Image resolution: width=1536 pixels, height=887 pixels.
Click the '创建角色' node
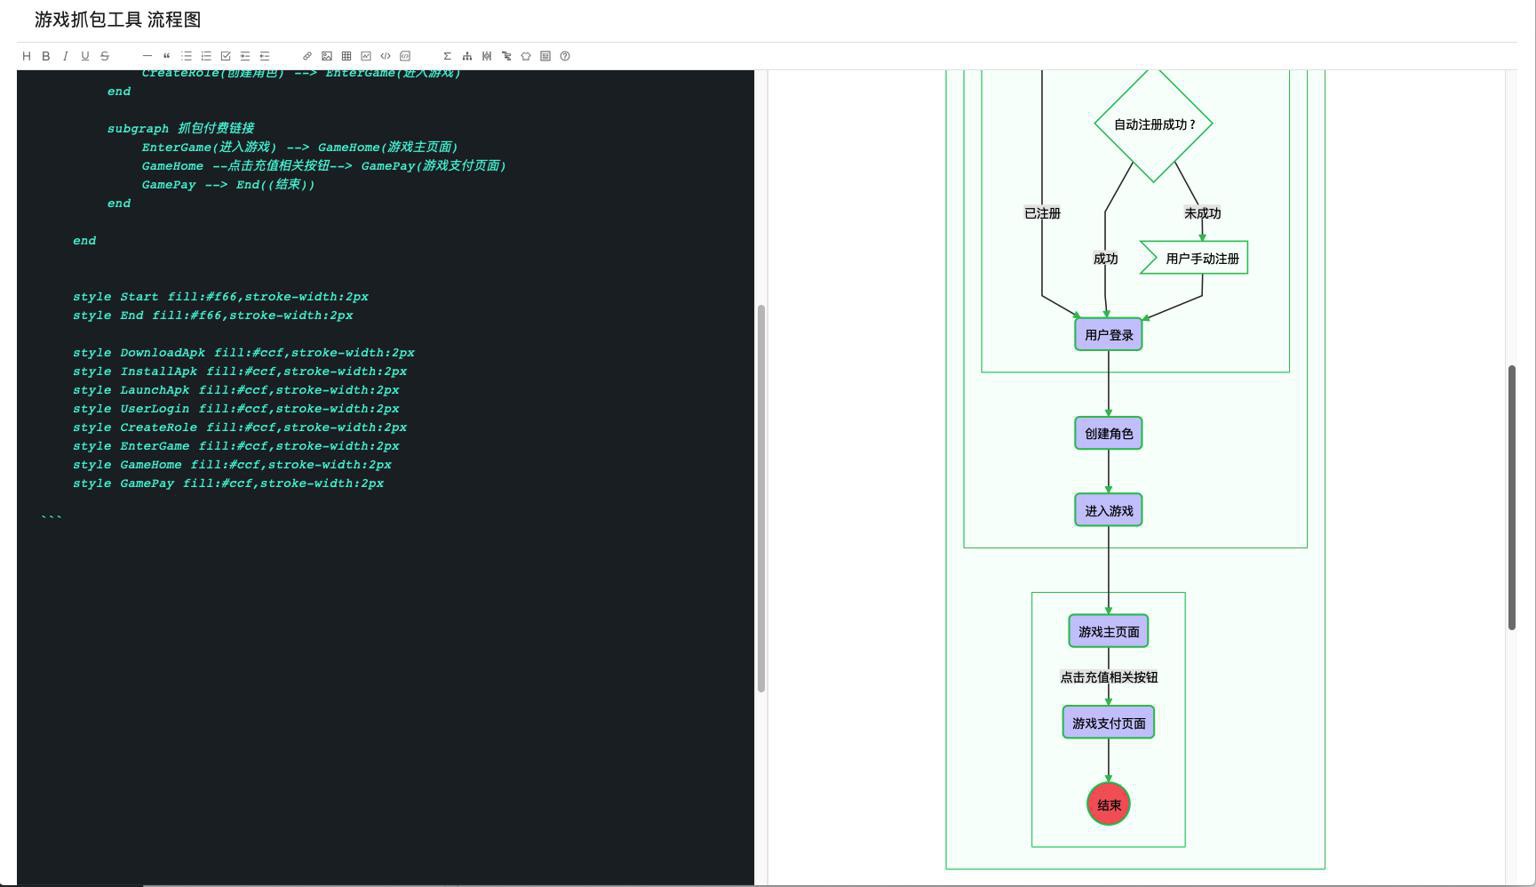pyautogui.click(x=1109, y=433)
